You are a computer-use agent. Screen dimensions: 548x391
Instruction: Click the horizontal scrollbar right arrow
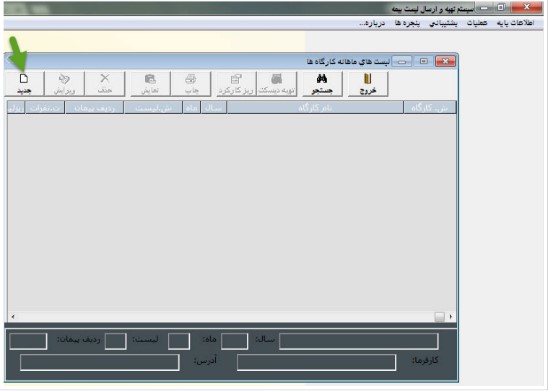pyautogui.click(x=451, y=317)
